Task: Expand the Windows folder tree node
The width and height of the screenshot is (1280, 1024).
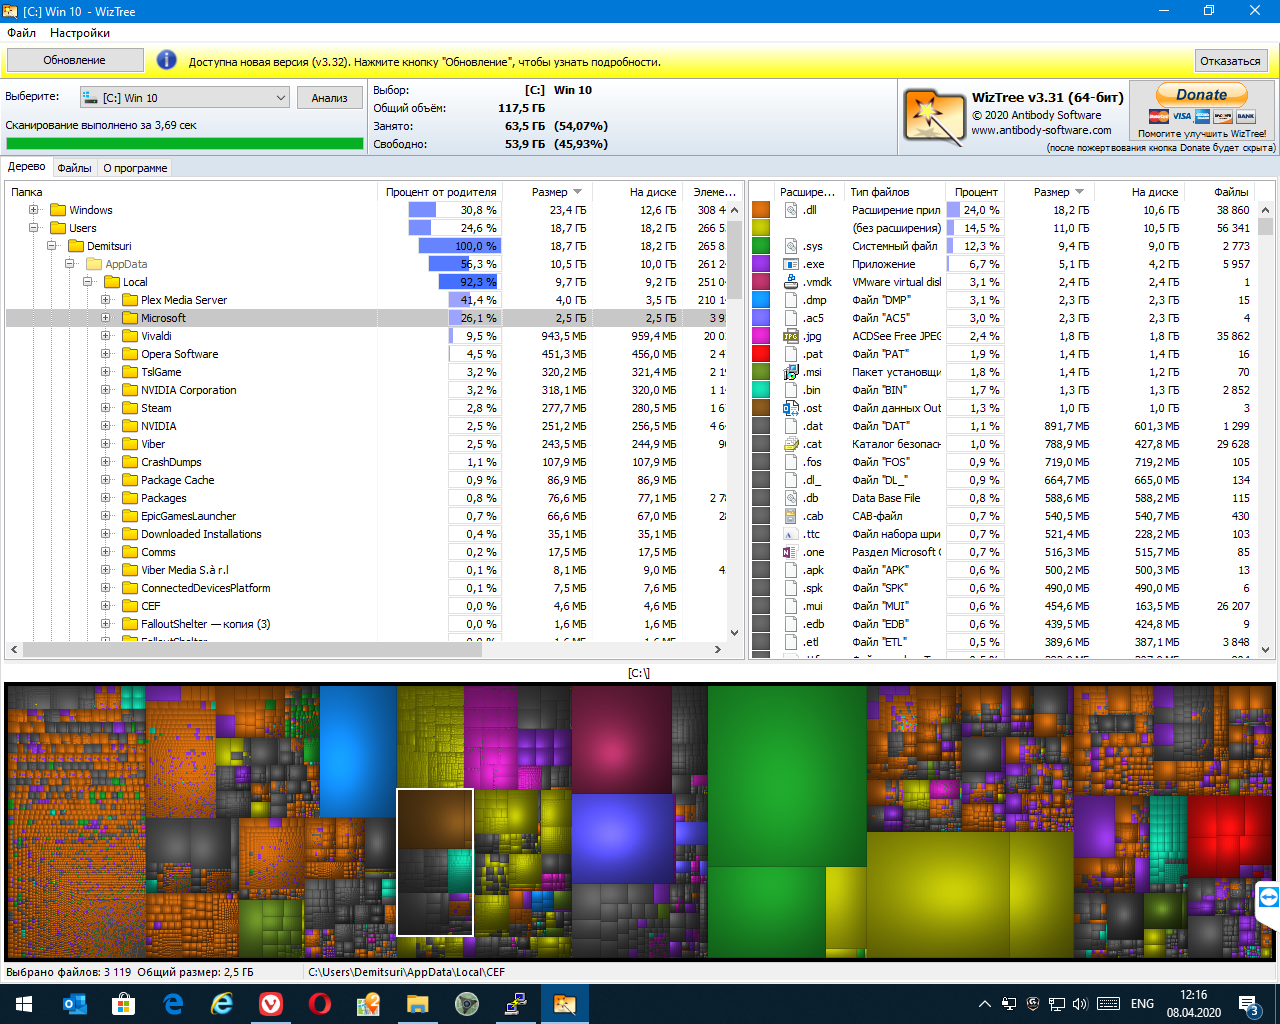Action: click(34, 210)
